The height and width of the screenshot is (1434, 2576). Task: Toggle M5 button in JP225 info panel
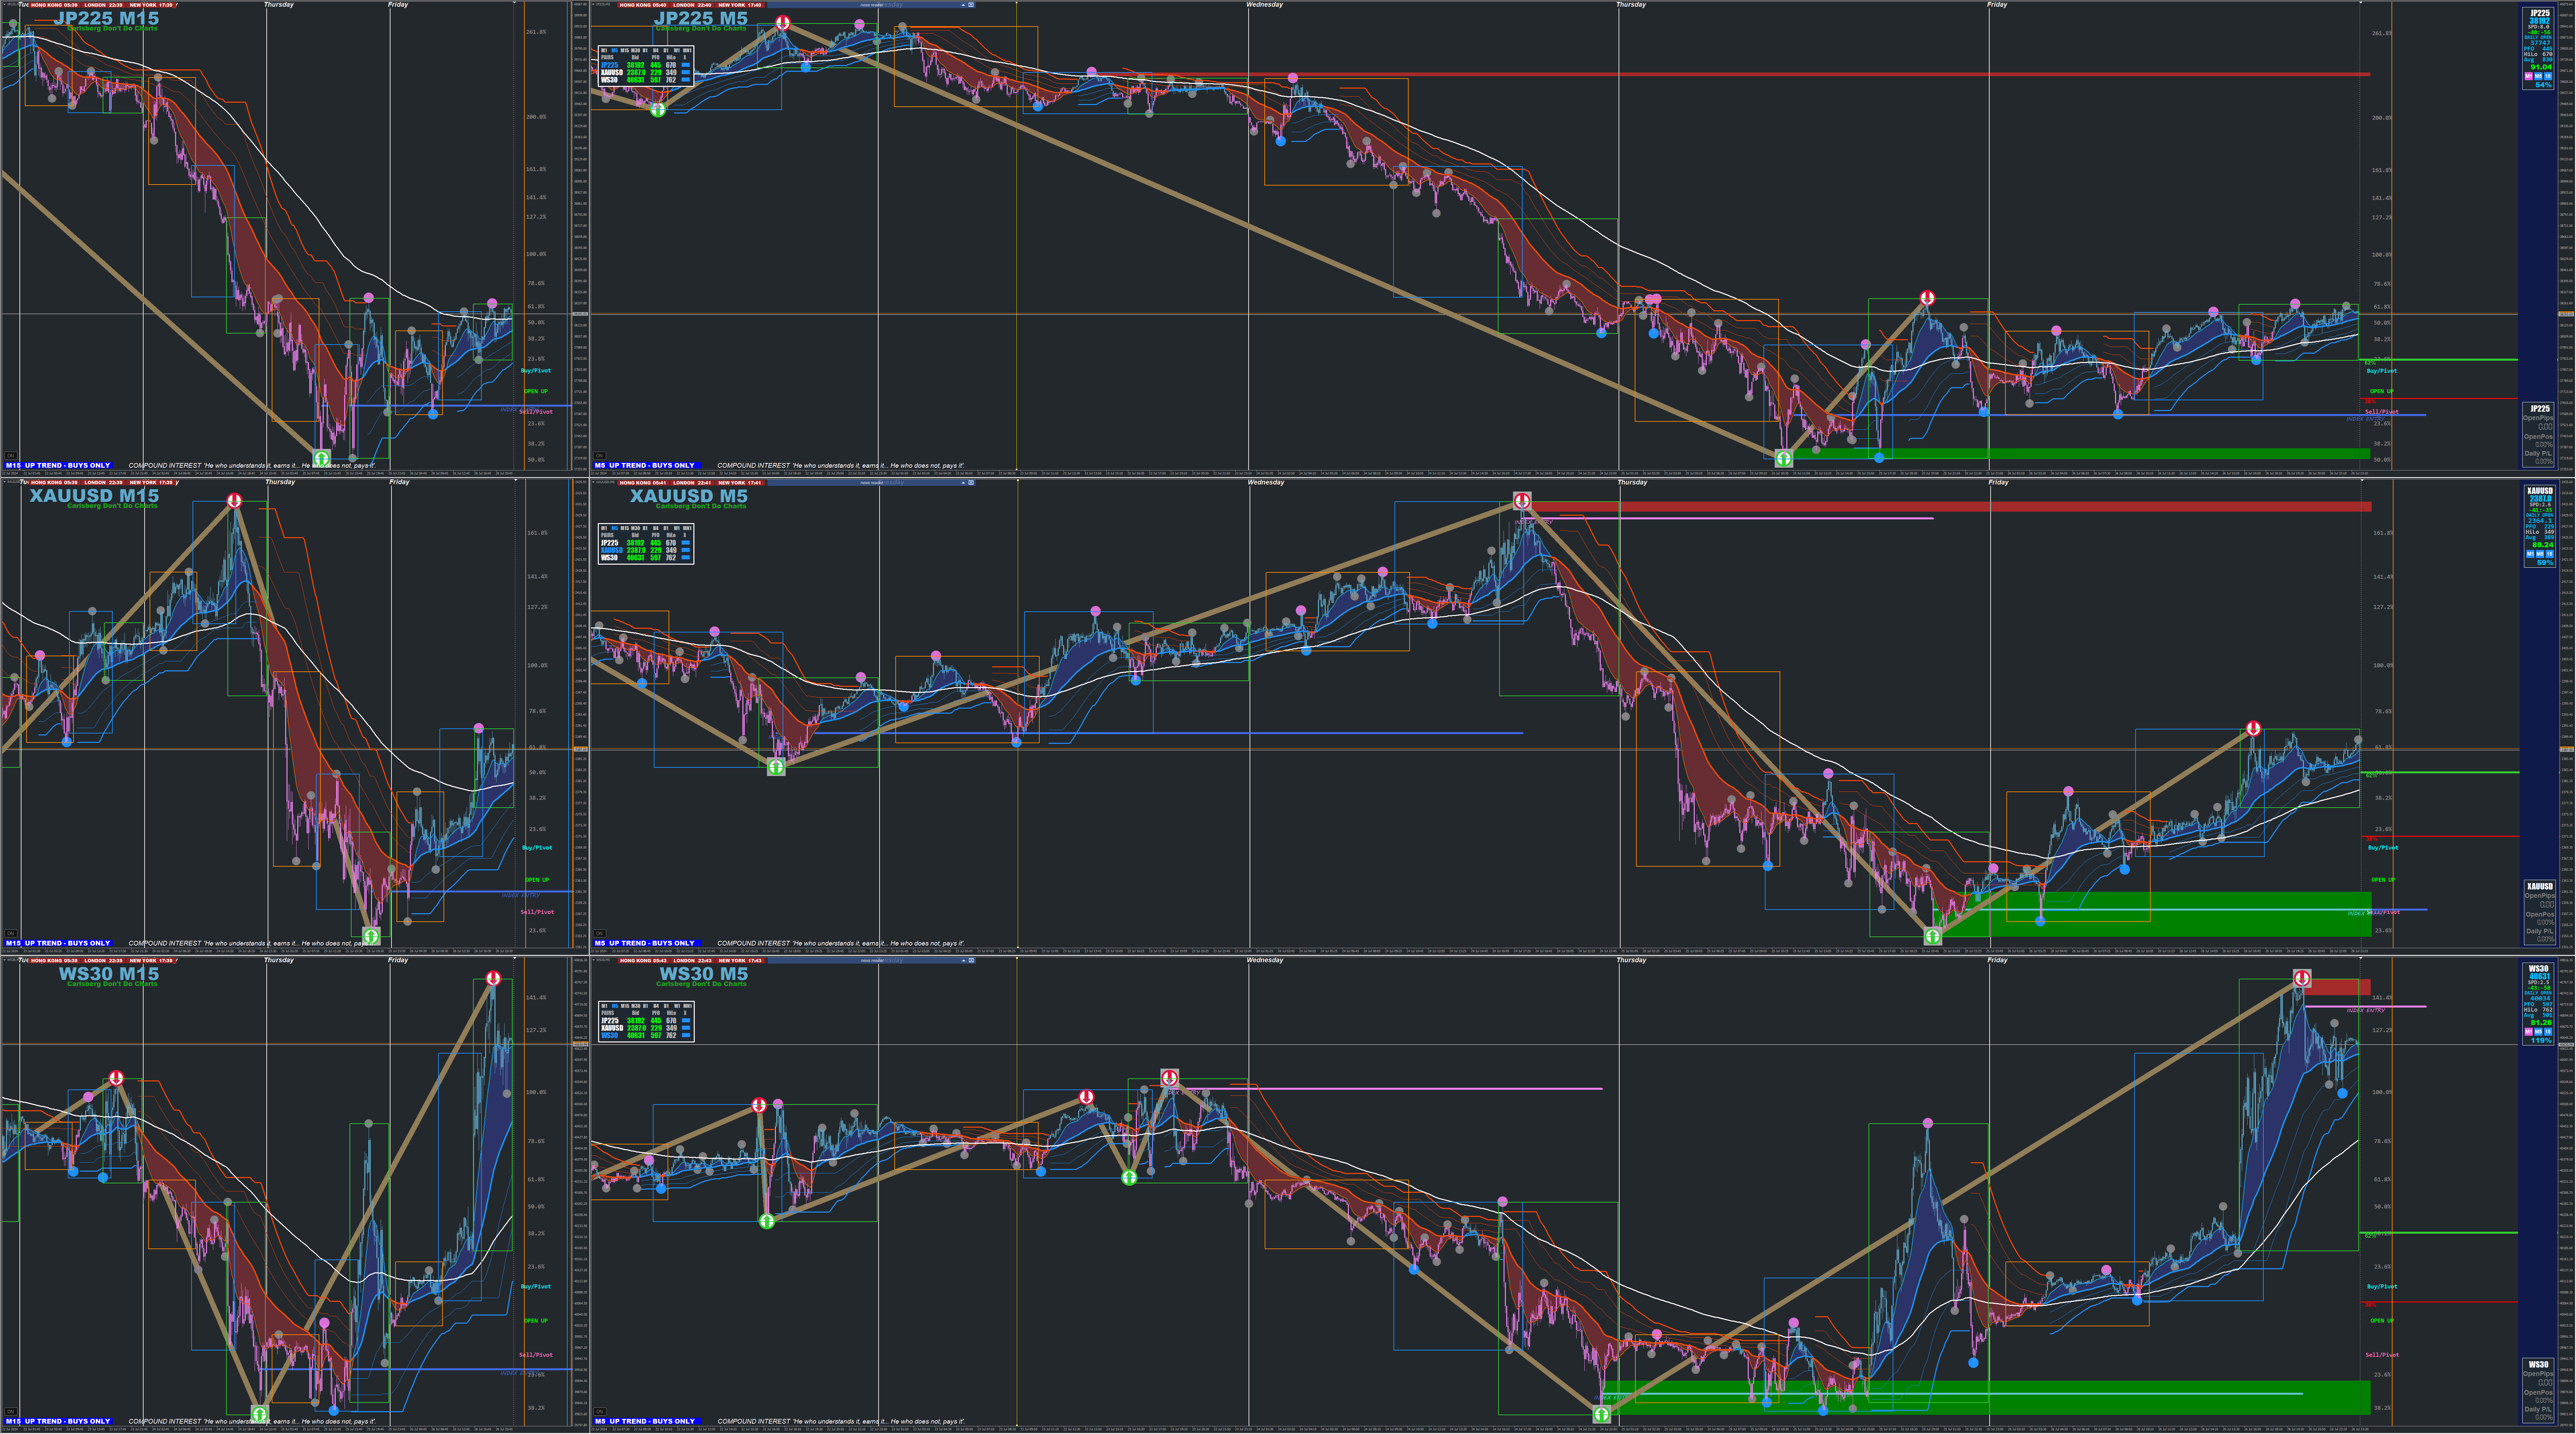(x=2538, y=76)
